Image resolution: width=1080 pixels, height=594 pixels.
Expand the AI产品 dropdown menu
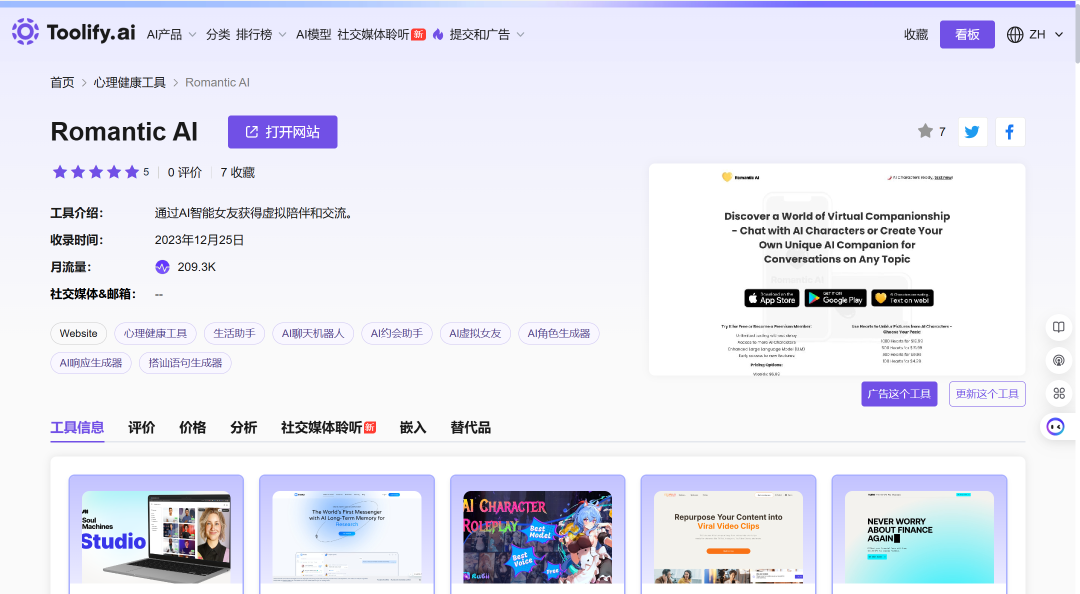(172, 34)
